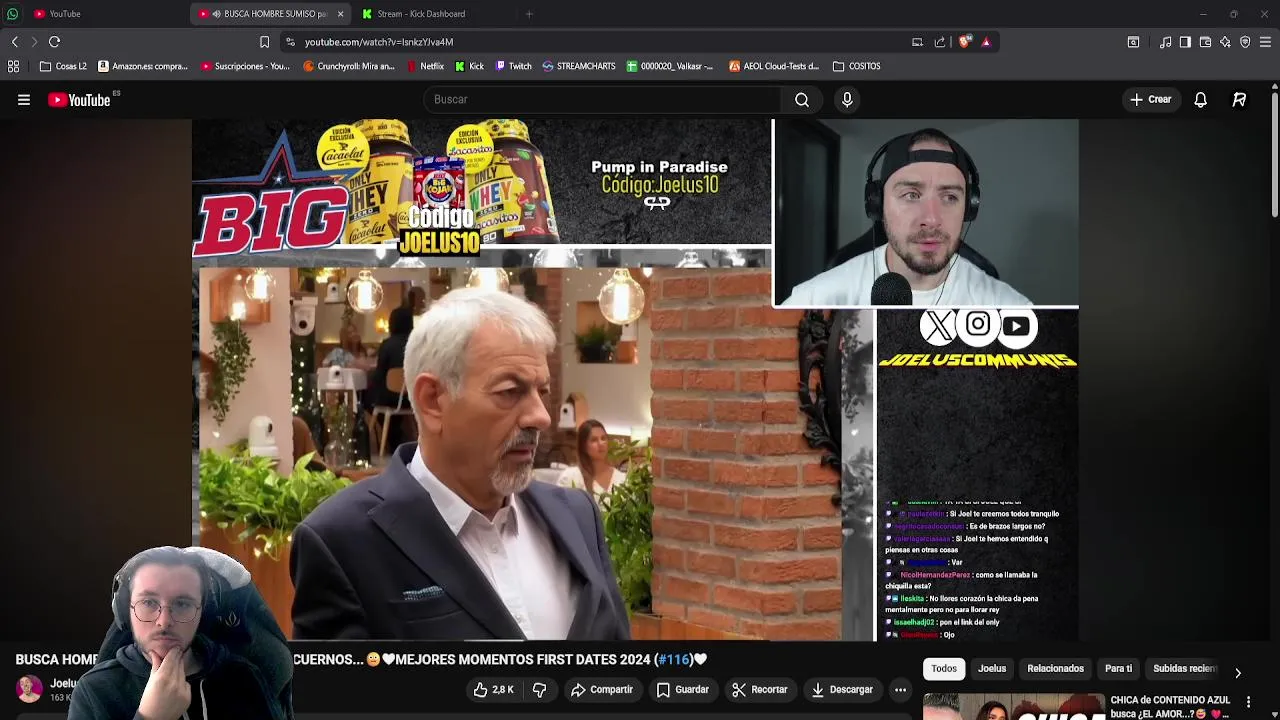Dislike the video
Viewport: 1280px width, 720px height.
click(x=539, y=690)
